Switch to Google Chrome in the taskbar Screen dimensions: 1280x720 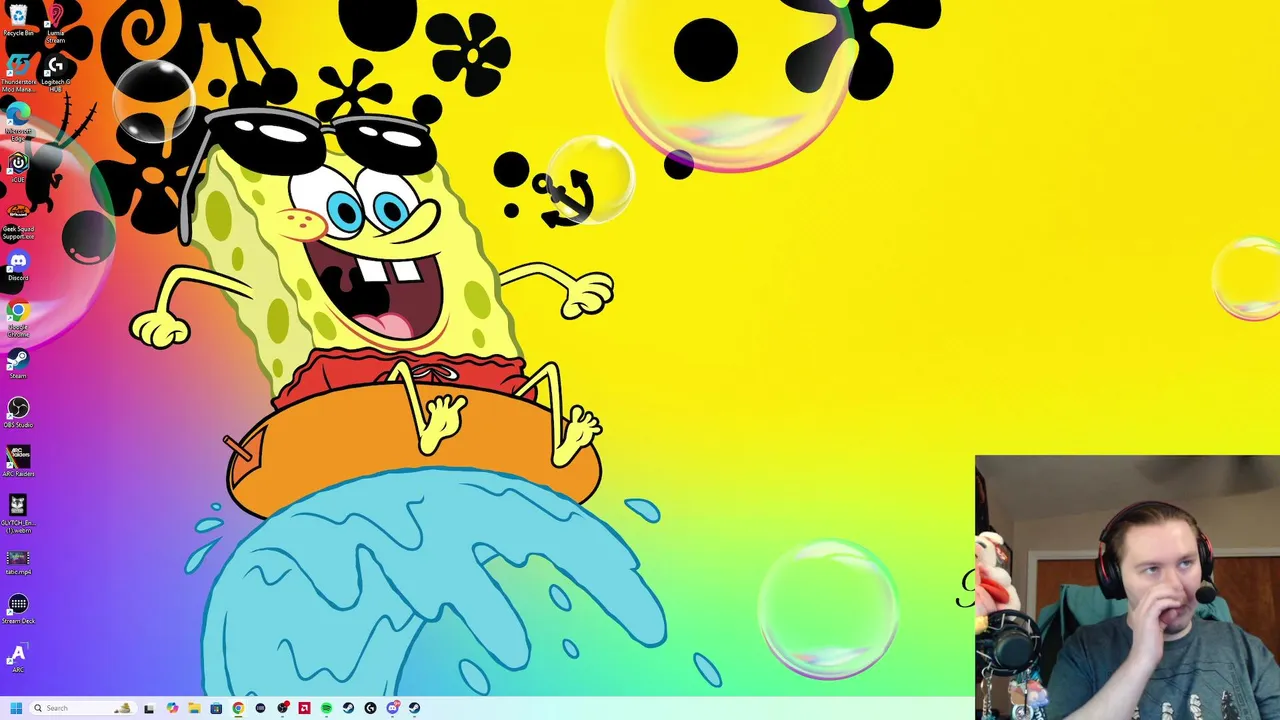pos(238,708)
